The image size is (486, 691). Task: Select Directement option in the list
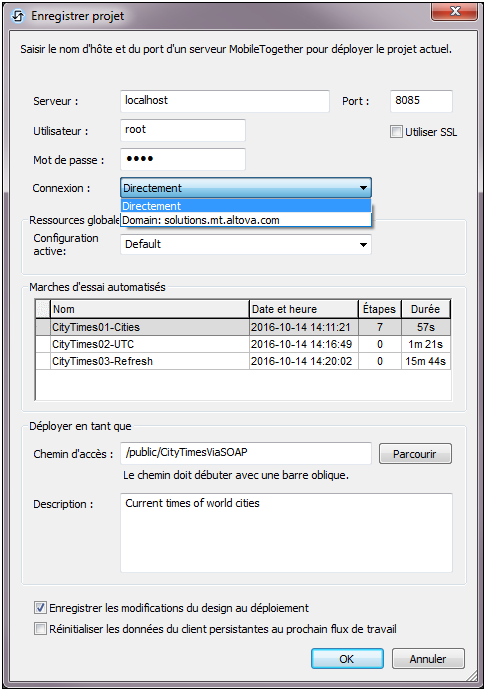(x=246, y=206)
